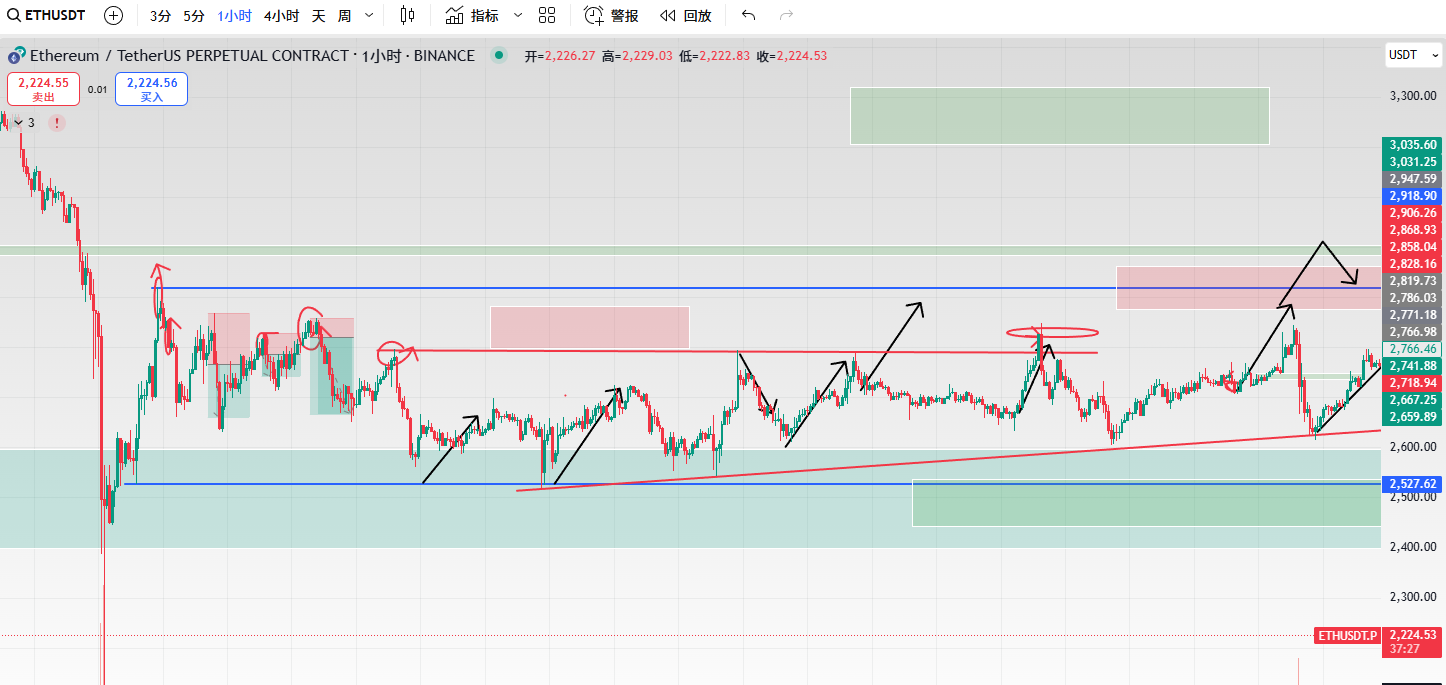Select the 5分 timeframe
The image size is (1446, 685).
194,15
